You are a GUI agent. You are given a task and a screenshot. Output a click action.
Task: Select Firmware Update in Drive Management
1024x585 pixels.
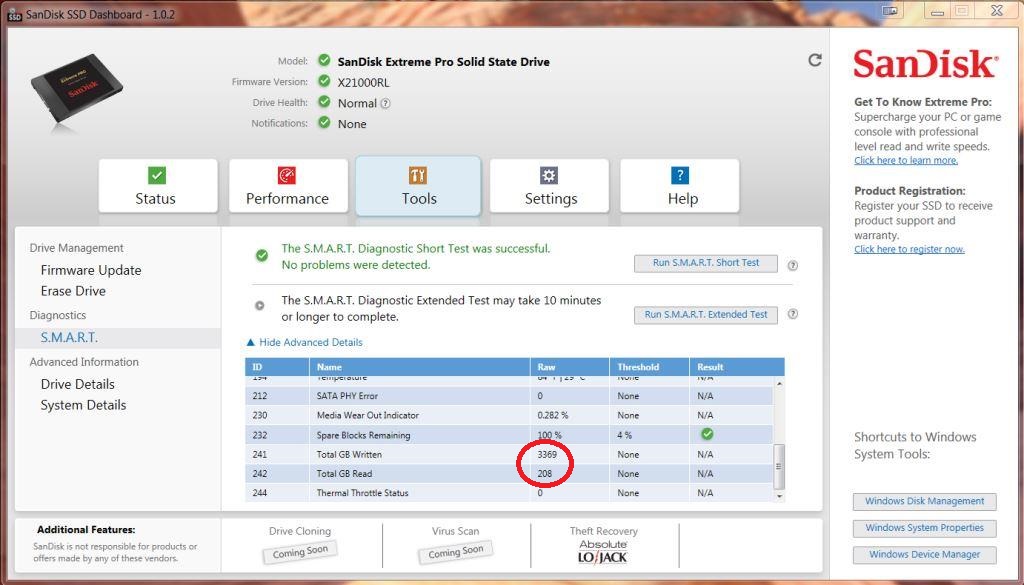click(91, 270)
